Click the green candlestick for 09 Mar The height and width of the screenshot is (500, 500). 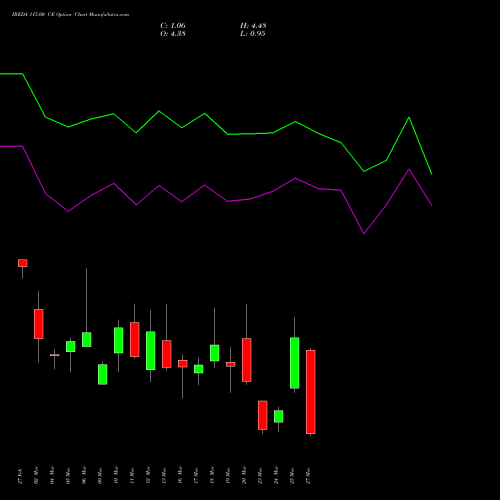click(x=103, y=374)
